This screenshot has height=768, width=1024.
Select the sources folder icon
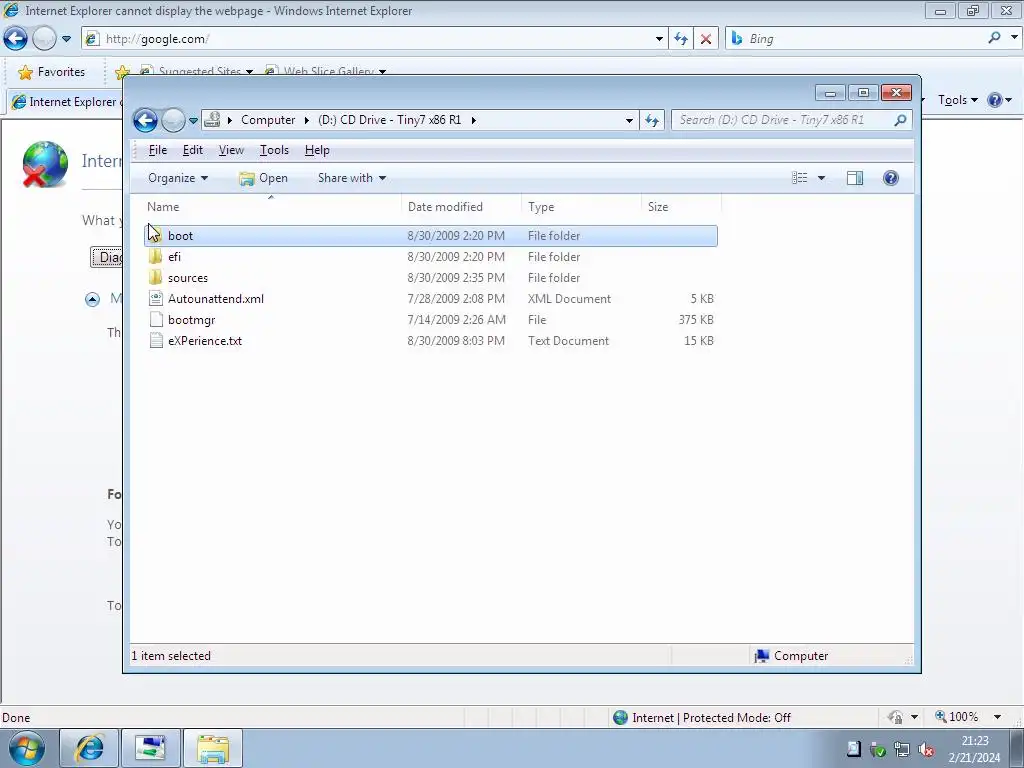[155, 278]
